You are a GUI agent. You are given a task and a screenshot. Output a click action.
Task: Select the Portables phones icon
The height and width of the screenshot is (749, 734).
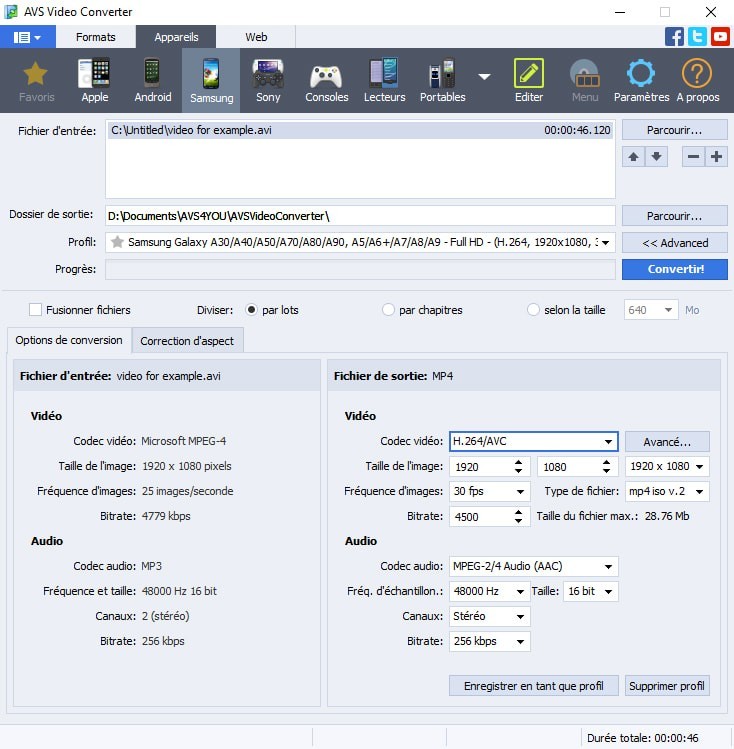(x=442, y=79)
